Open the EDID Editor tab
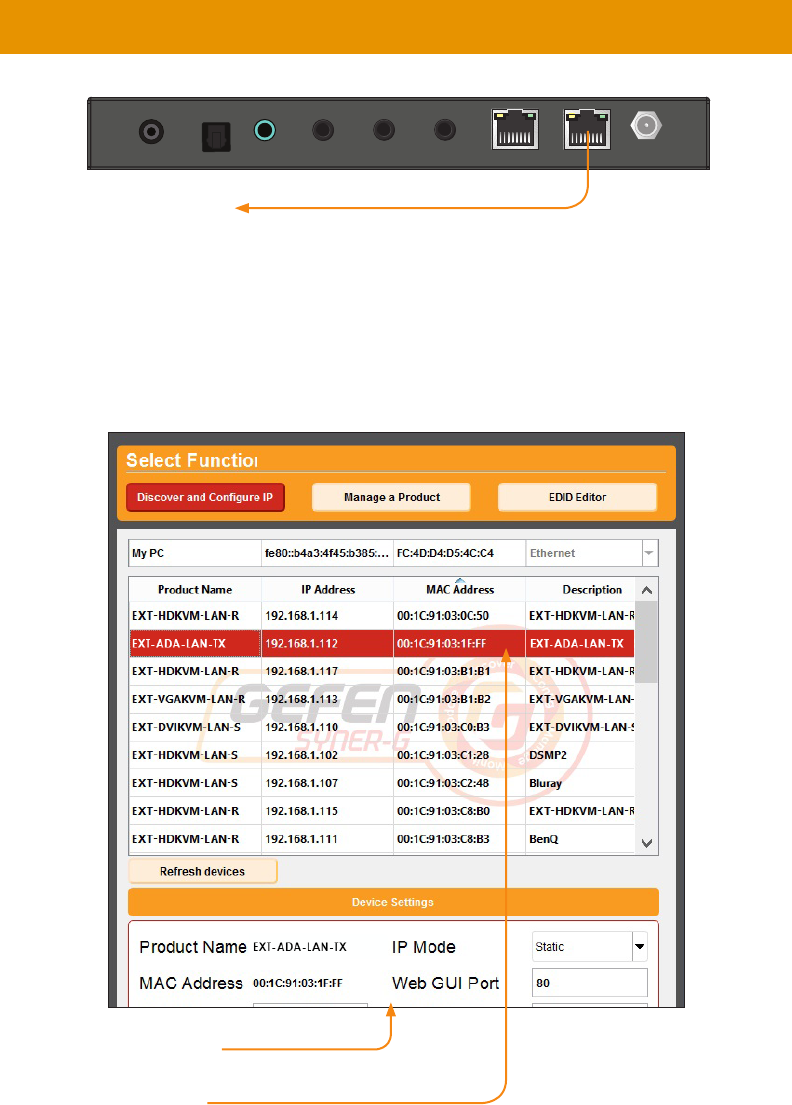Screen dimensions: 792x1105 (x=577, y=497)
